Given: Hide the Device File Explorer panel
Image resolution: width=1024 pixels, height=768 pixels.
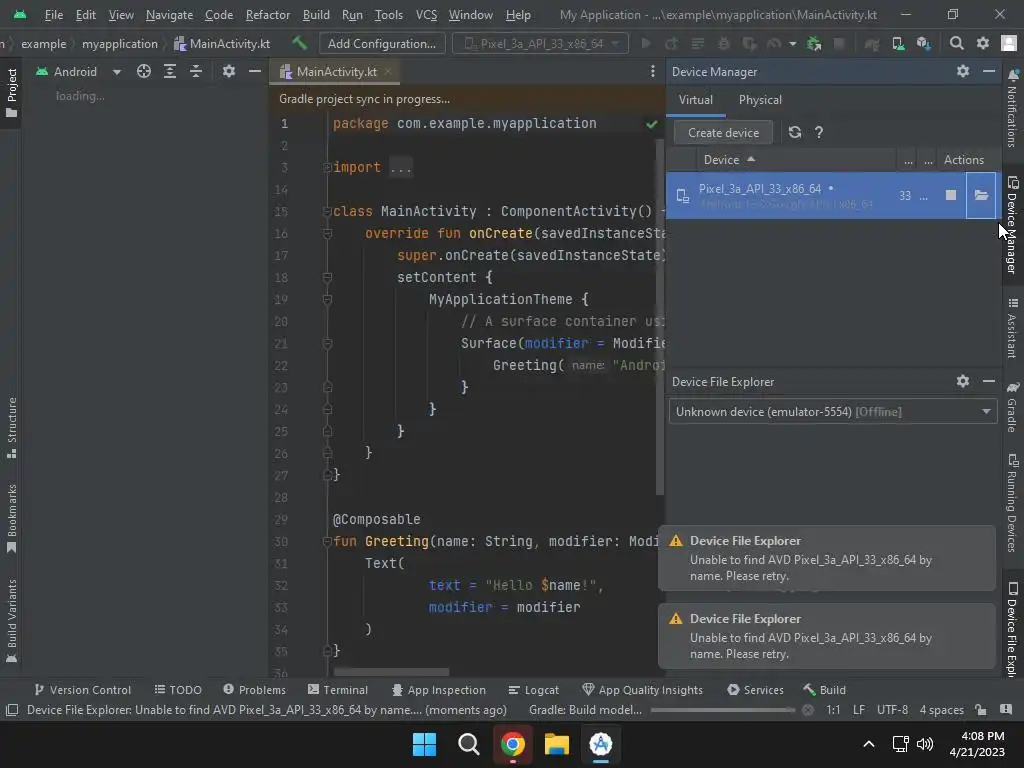Looking at the screenshot, I should click(x=989, y=381).
